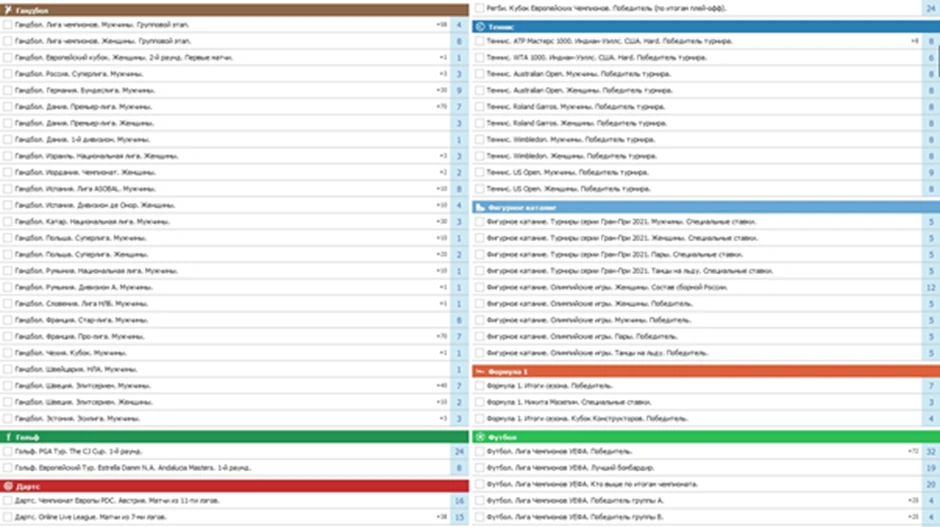Open Гандбол Лига чемпионов Женщины Групповой этап
The image size is (940, 527).
[x=103, y=41]
